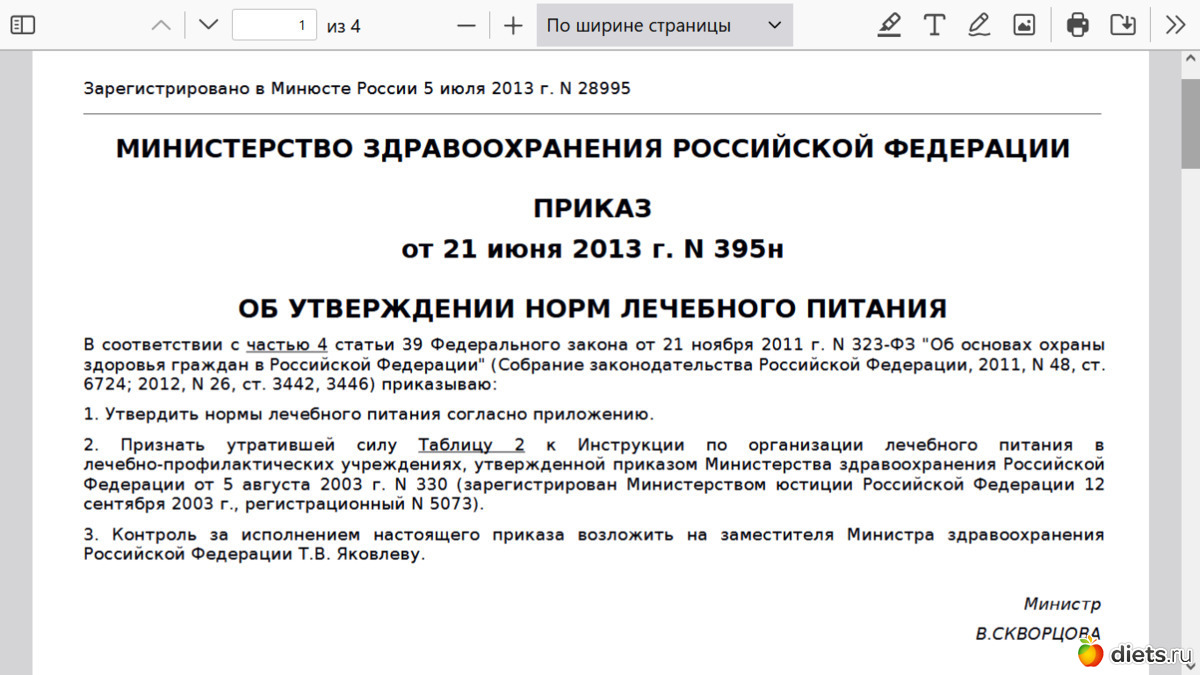Open the 'Таблицу 2' link
Screen dimensions: 1200x675
point(471,445)
